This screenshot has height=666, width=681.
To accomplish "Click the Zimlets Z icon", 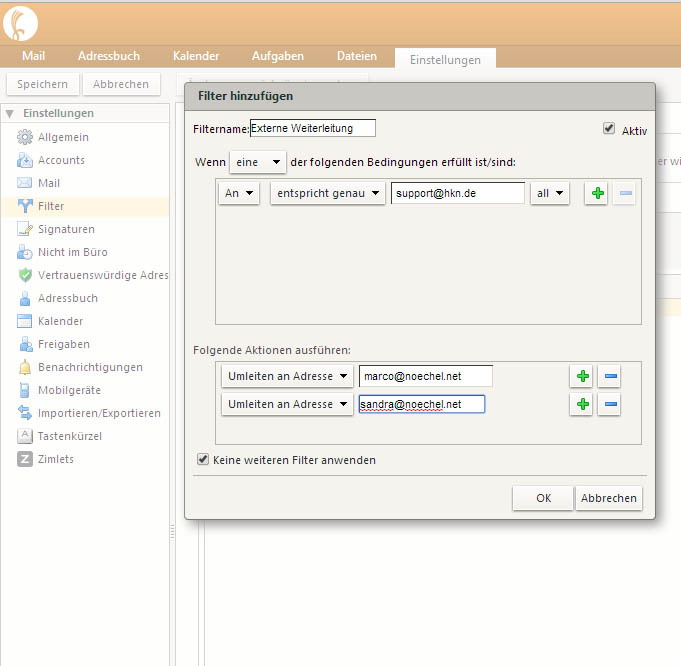I will tap(25, 459).
